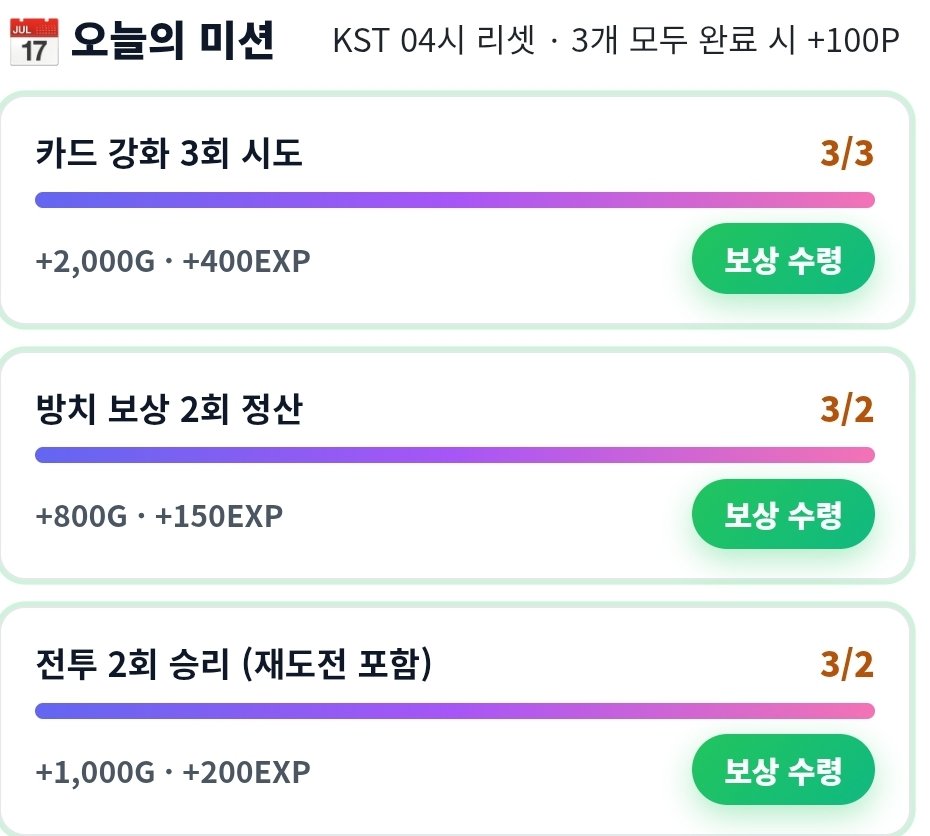The height and width of the screenshot is (836, 930).
Task: Select the 방치 보상 2회 정산 mission title
Action: point(169,409)
